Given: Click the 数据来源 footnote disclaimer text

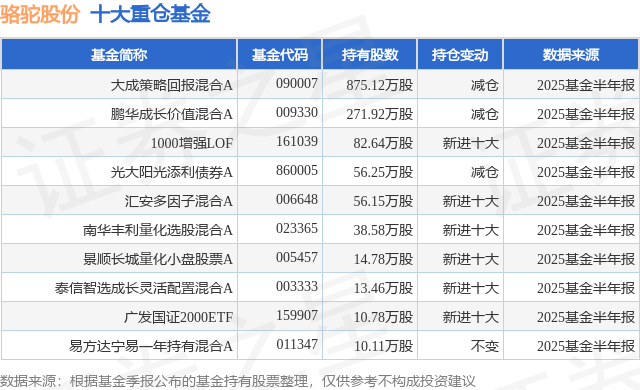Looking at the screenshot, I should pos(238,381).
